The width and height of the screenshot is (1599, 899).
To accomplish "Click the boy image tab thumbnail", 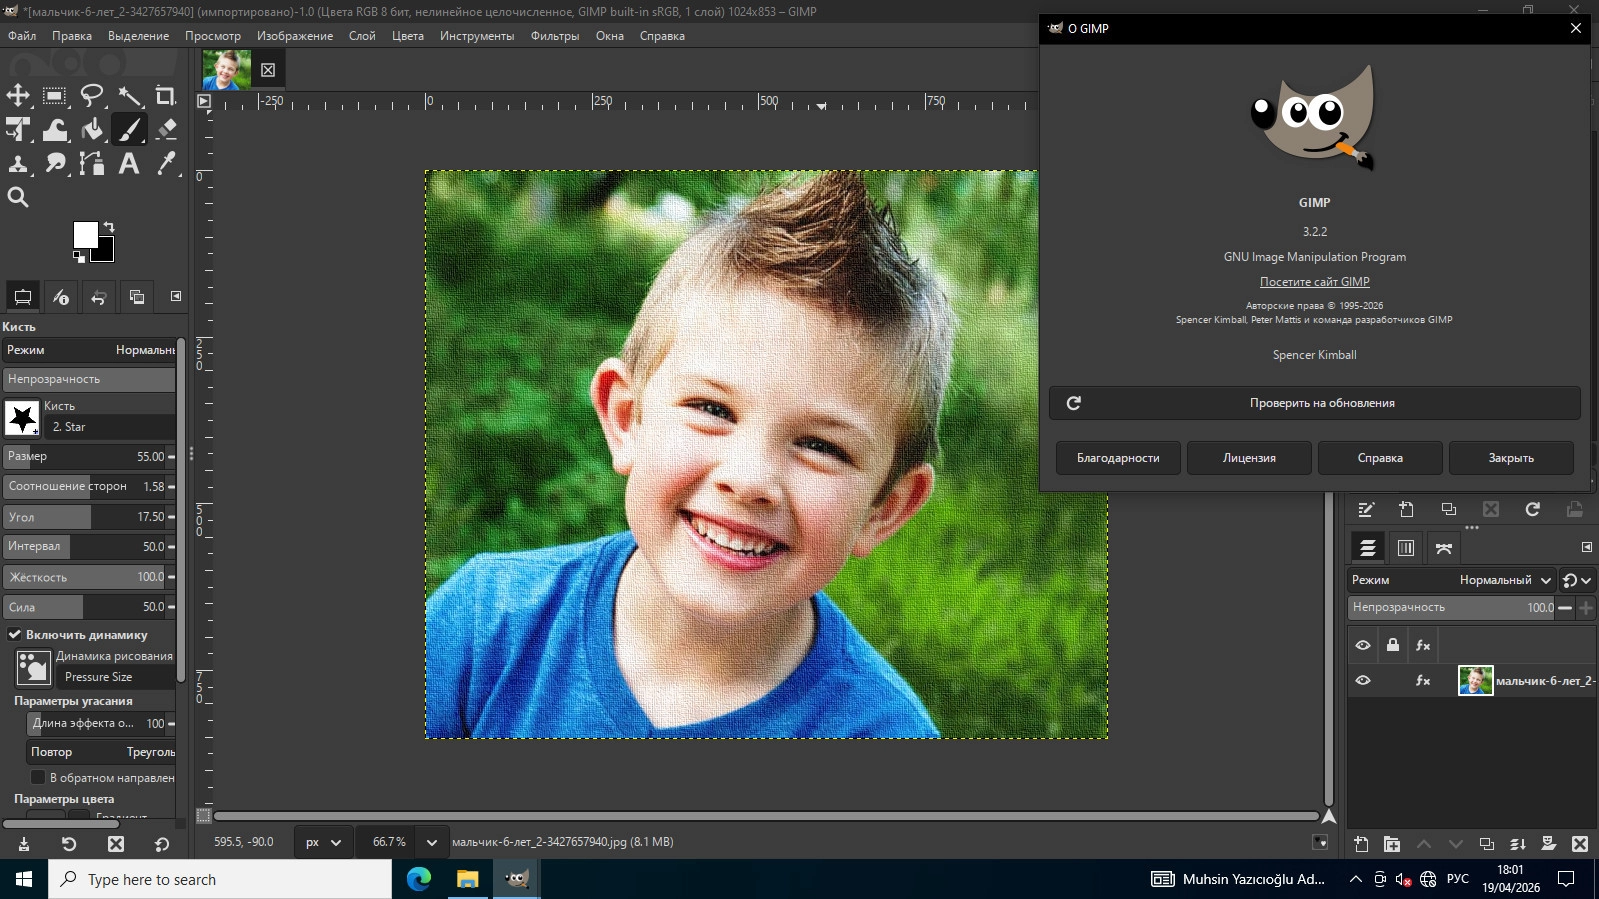I will pos(226,70).
